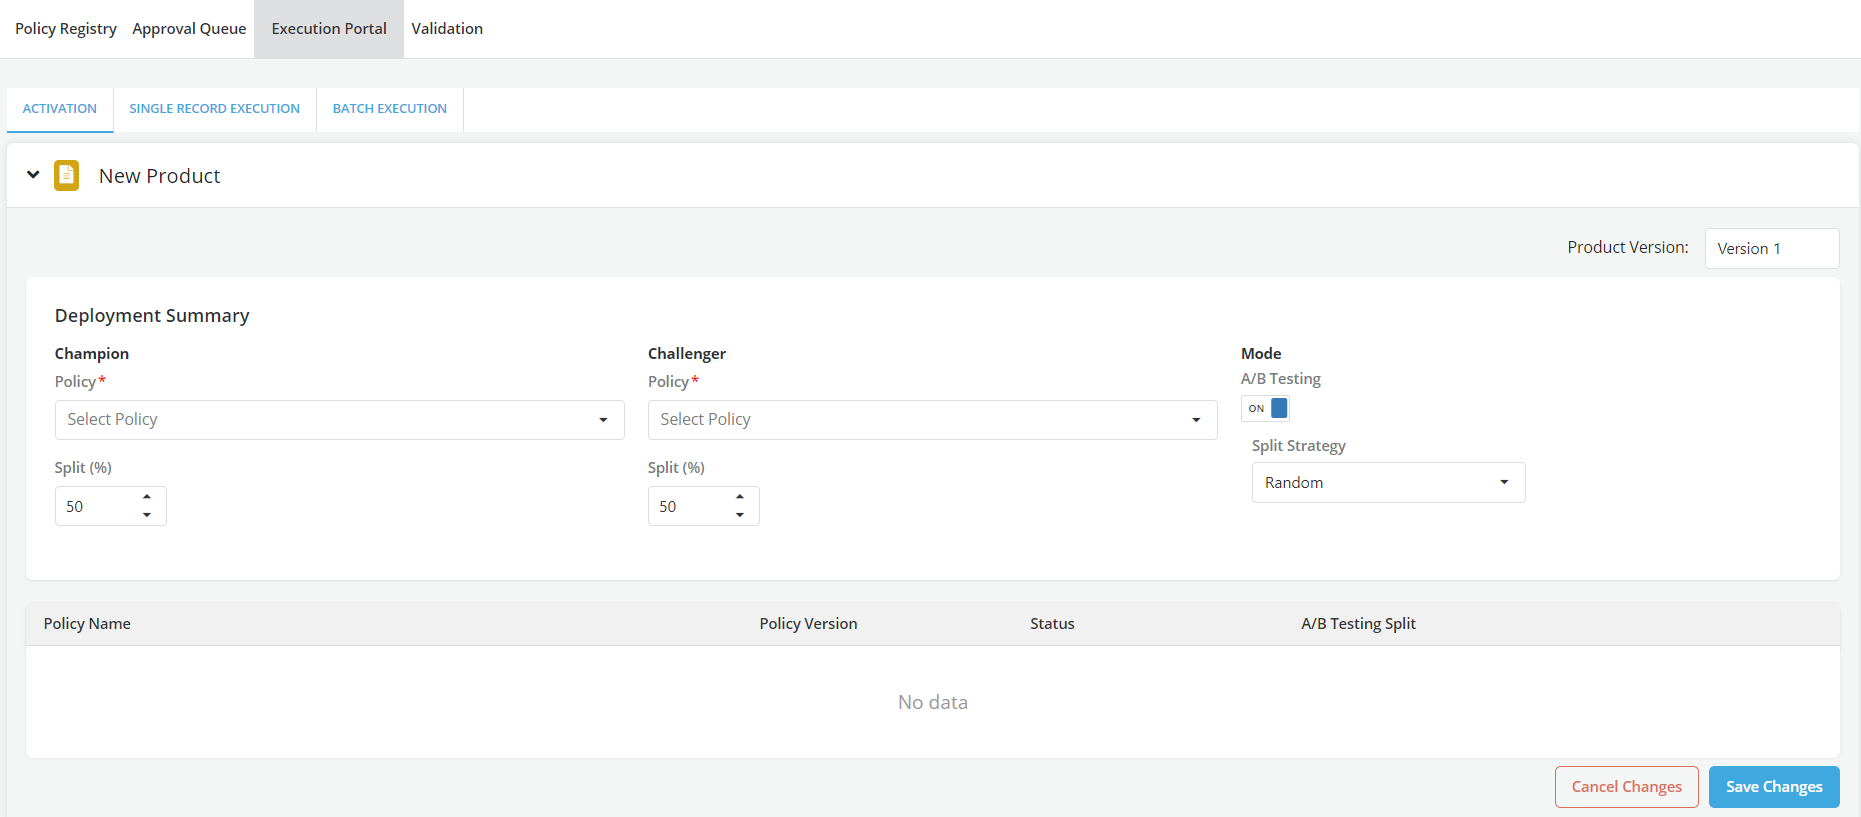Open the Validation menu item
This screenshot has width=1861, height=817.
pos(447,29)
